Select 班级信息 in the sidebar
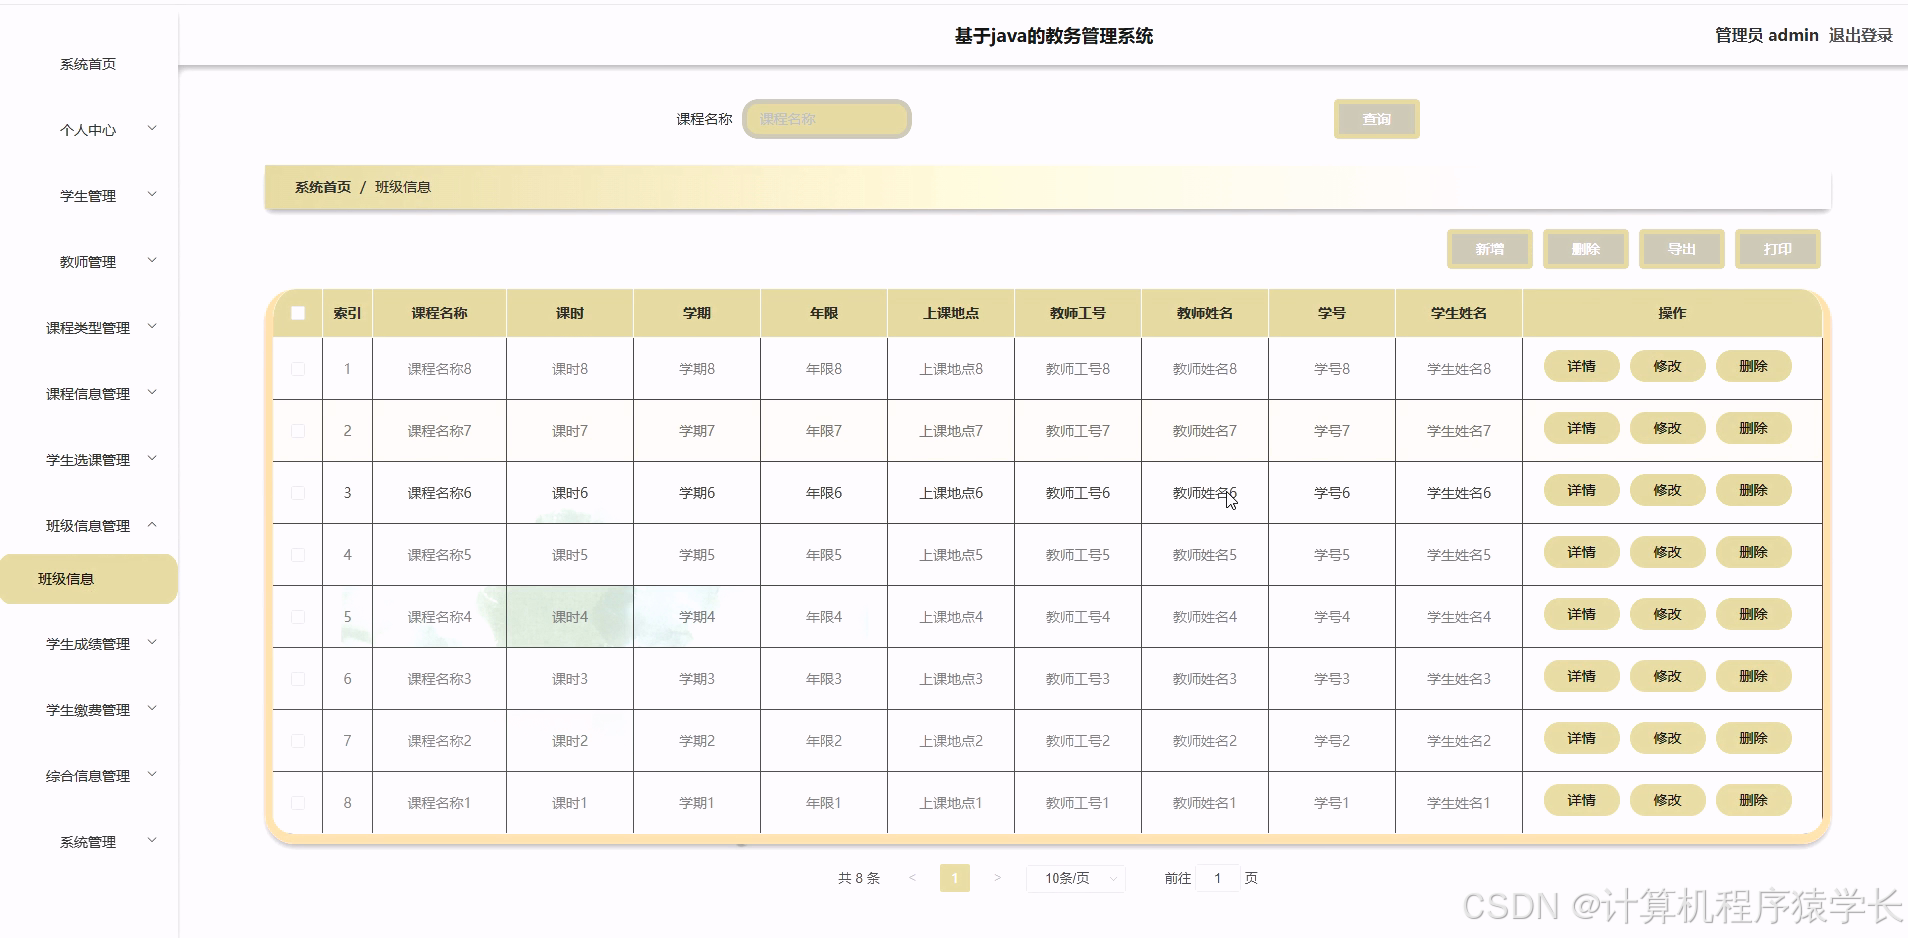 pos(88,578)
